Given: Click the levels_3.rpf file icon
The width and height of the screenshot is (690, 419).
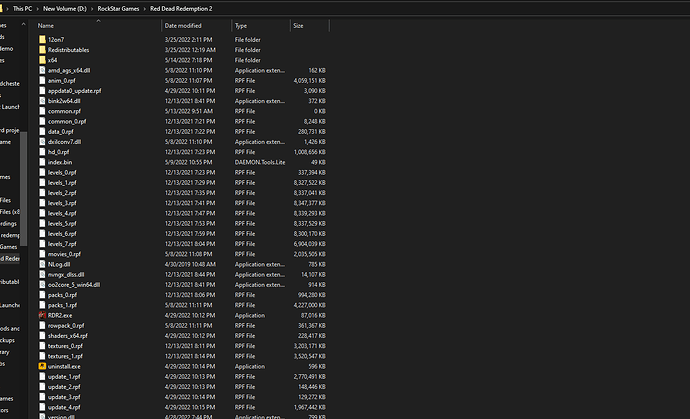Looking at the screenshot, I should [42, 203].
